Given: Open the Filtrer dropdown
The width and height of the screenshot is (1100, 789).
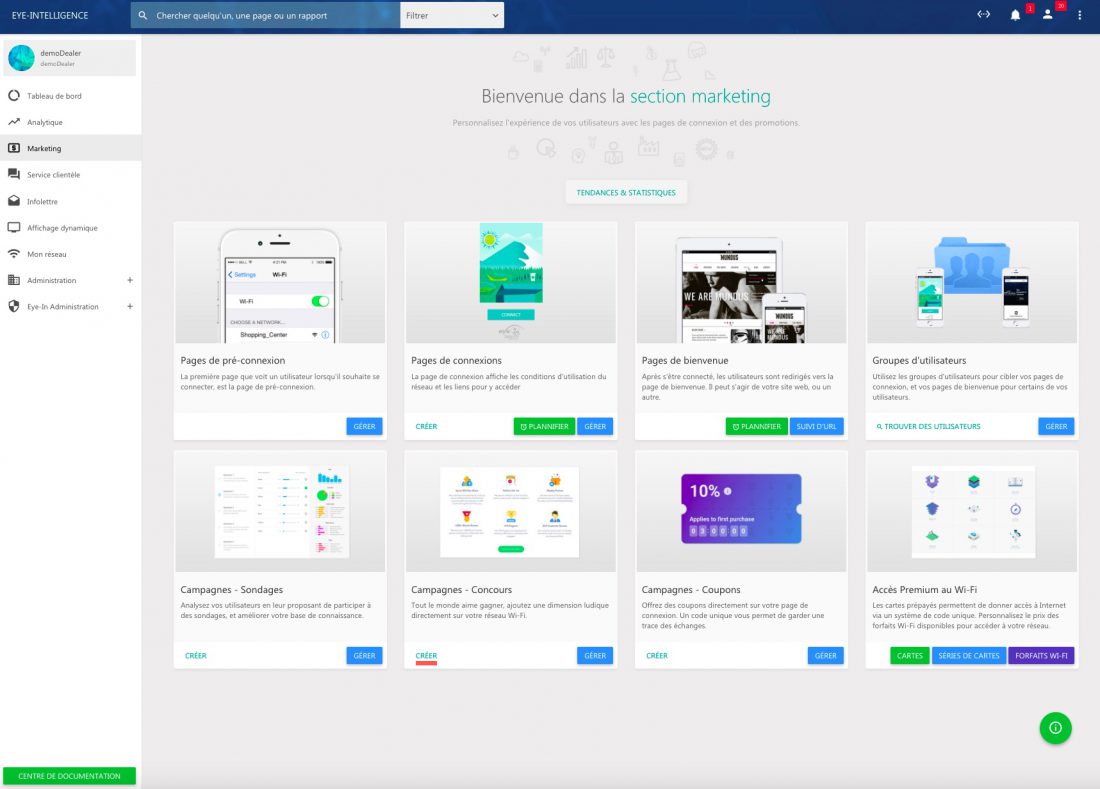Looking at the screenshot, I should 452,16.
